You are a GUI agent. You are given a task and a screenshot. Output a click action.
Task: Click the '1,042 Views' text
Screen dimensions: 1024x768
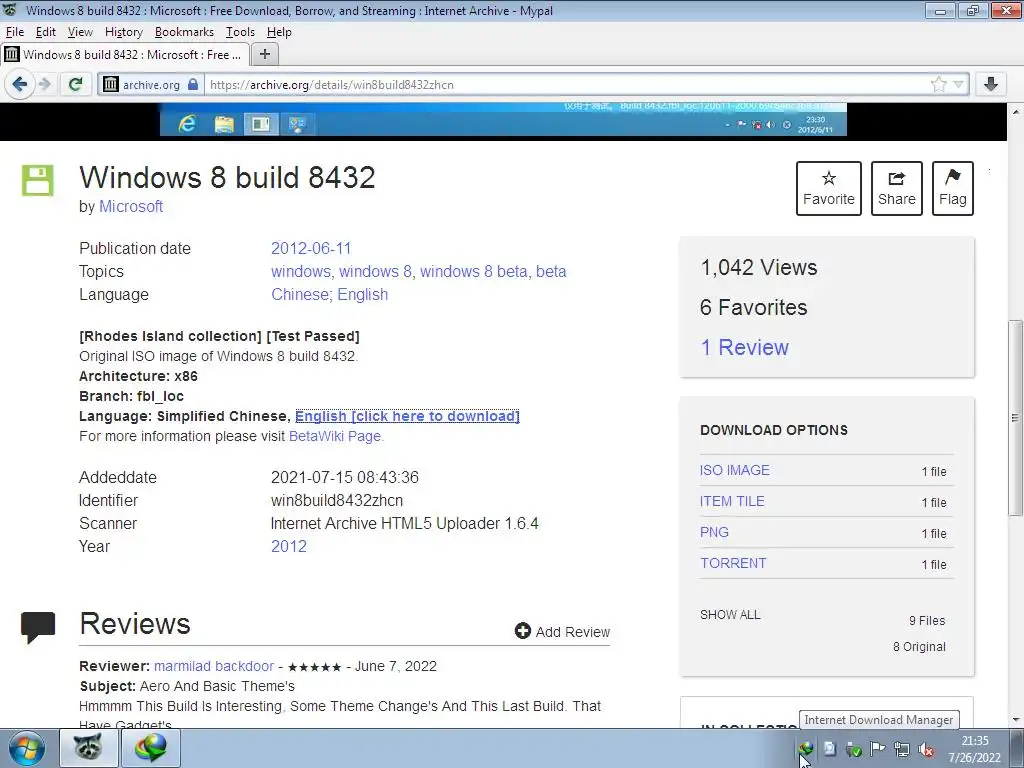759,267
